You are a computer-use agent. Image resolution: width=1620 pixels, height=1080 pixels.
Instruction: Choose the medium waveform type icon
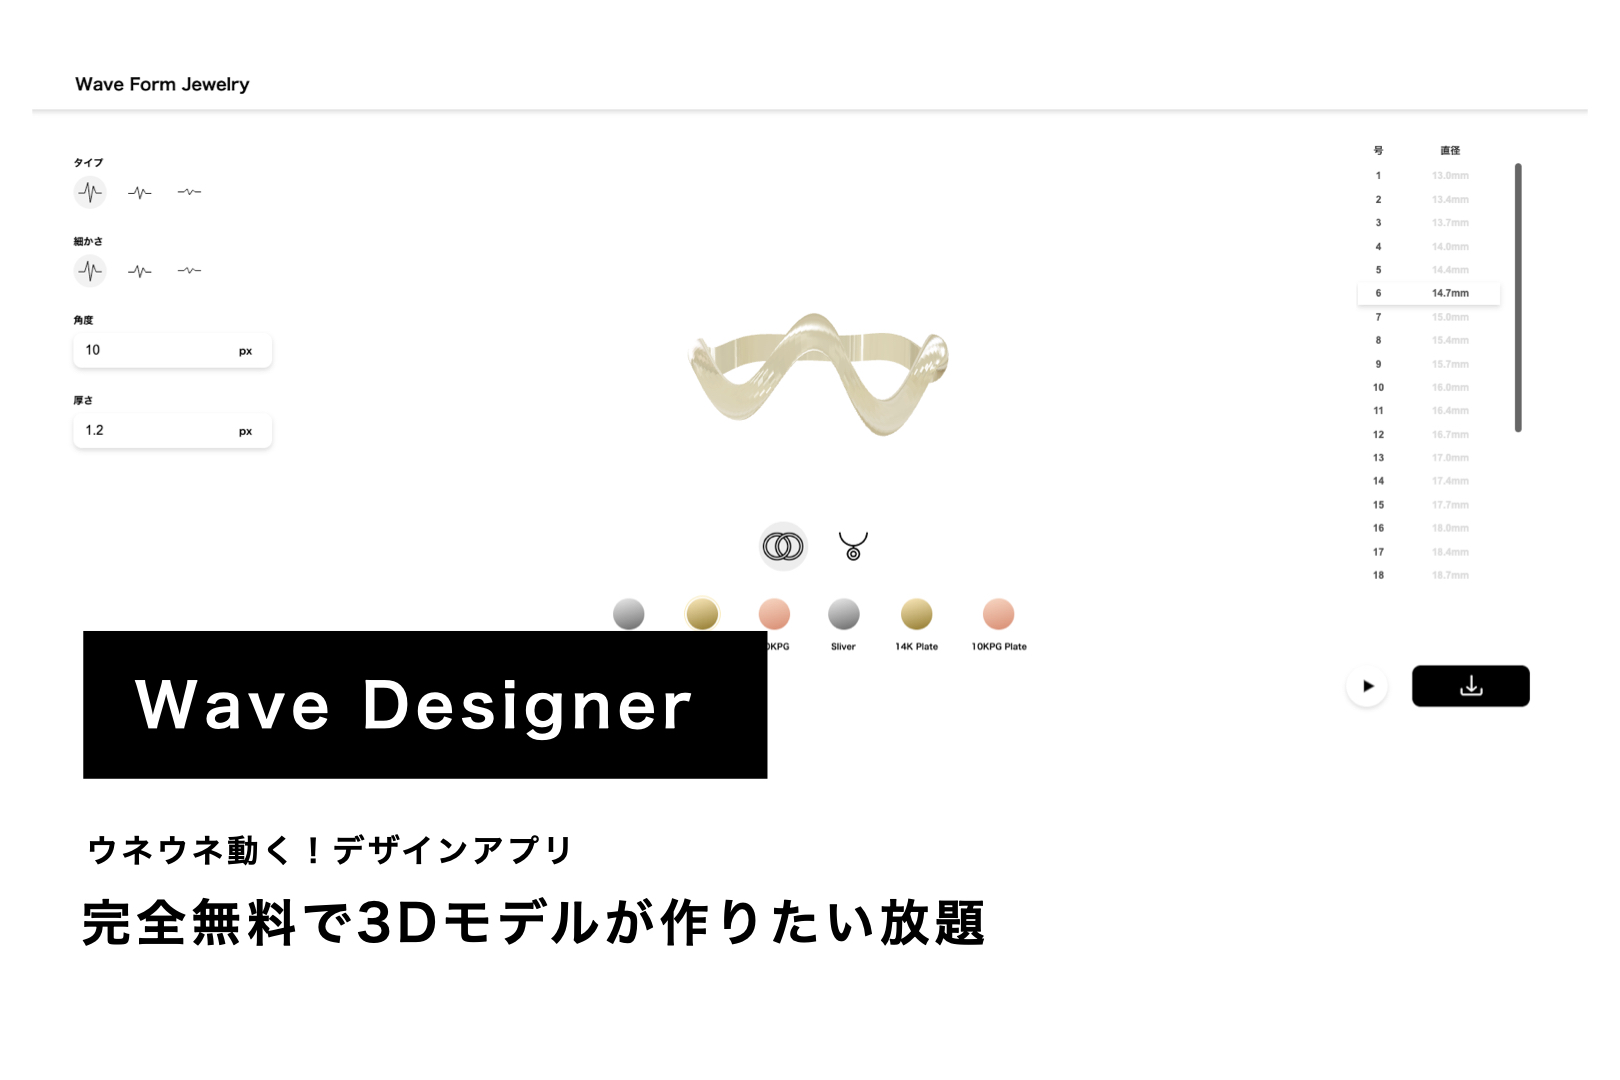[x=140, y=192]
